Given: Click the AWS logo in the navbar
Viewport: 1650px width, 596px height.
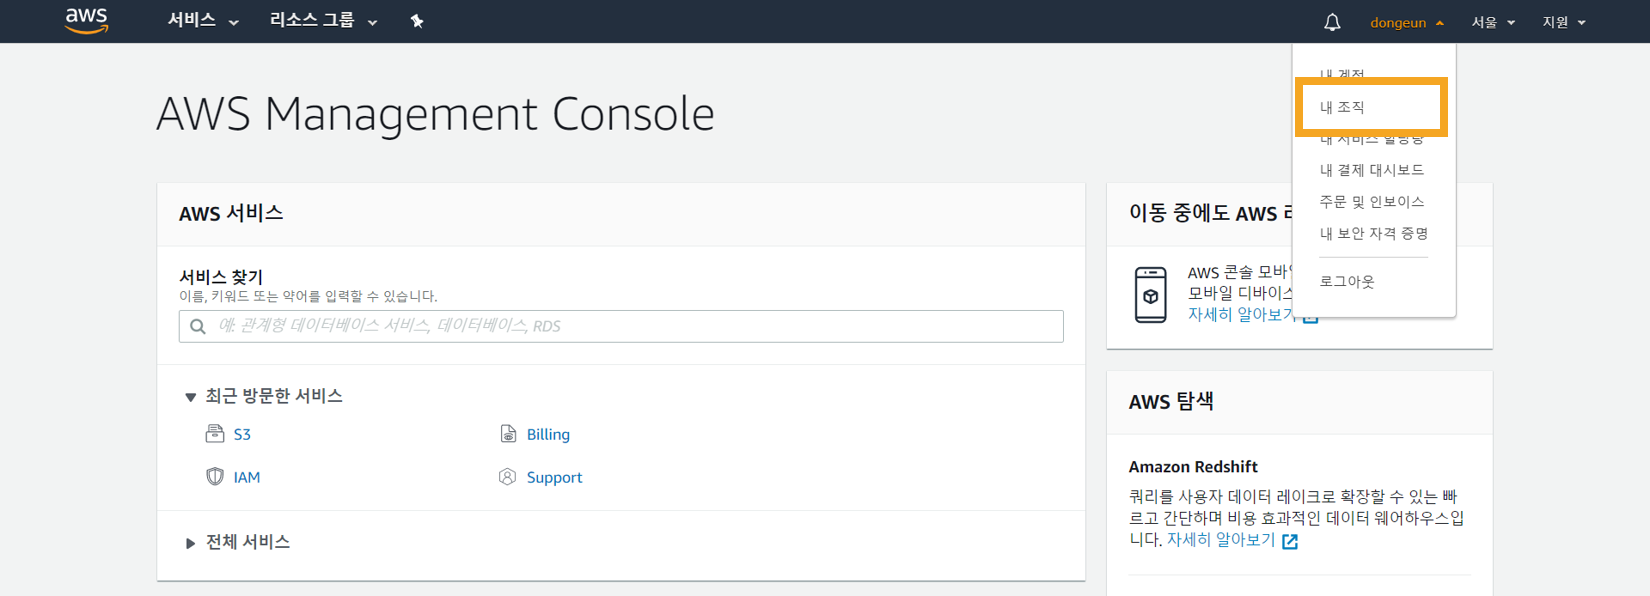Looking at the screenshot, I should (x=86, y=20).
